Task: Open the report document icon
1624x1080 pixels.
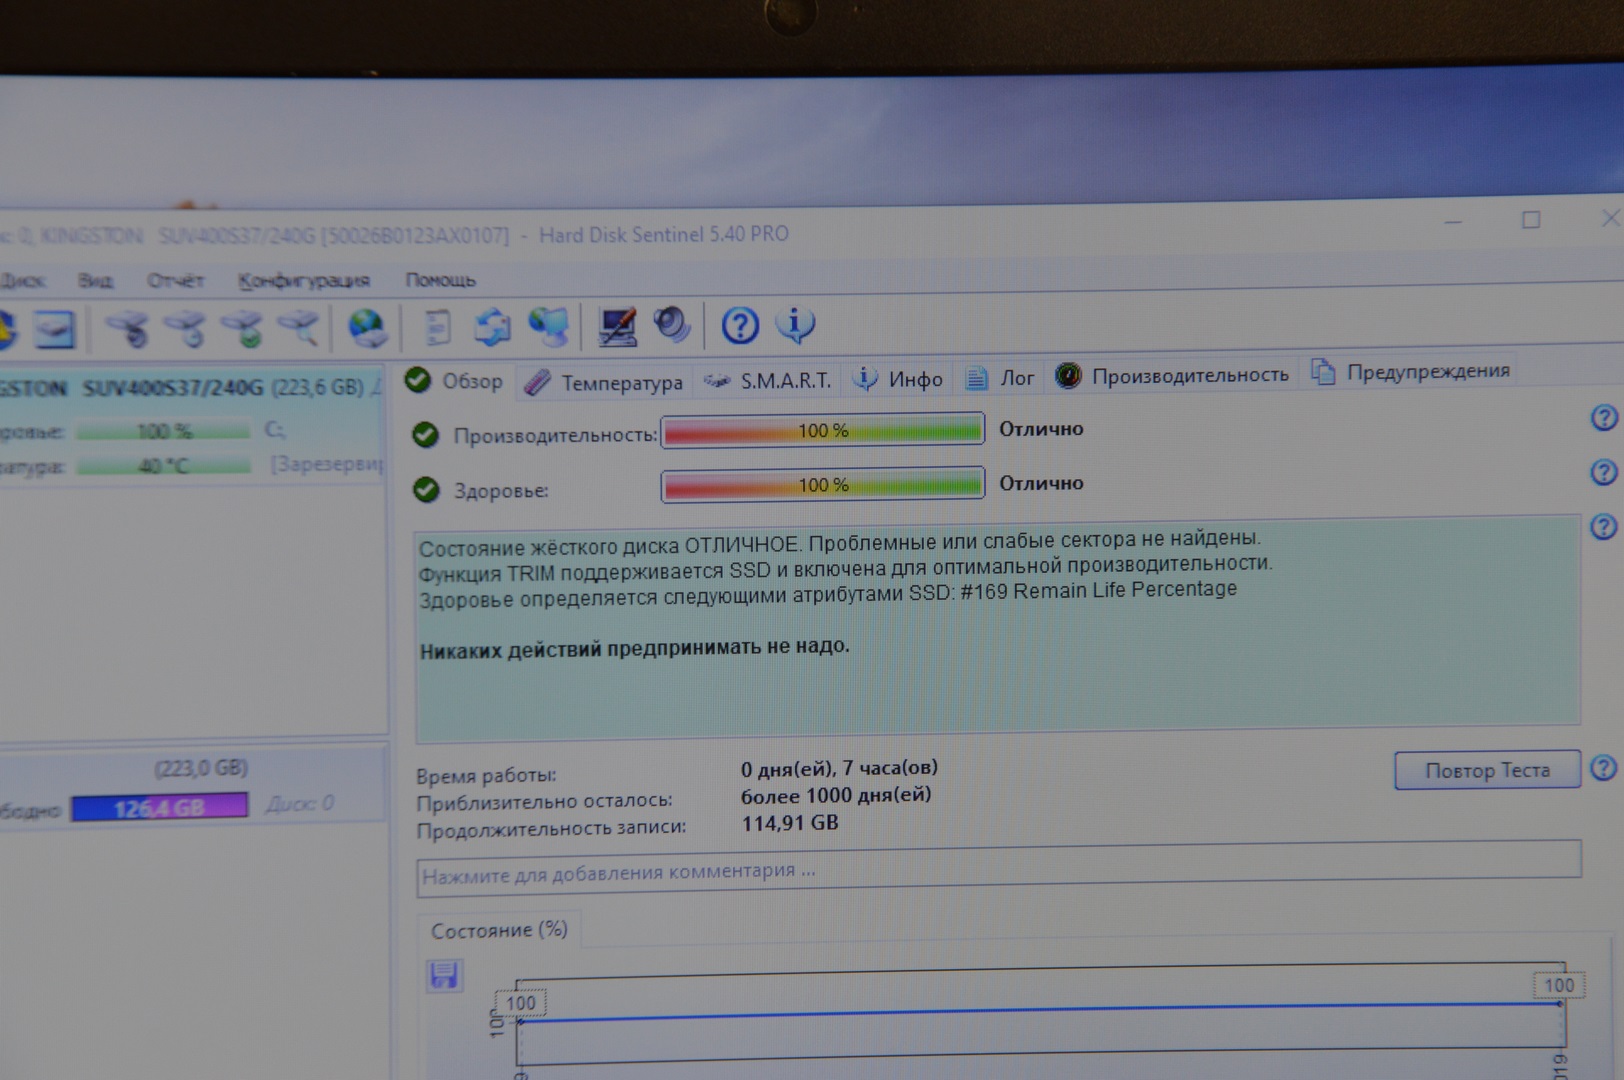Action: click(x=438, y=327)
